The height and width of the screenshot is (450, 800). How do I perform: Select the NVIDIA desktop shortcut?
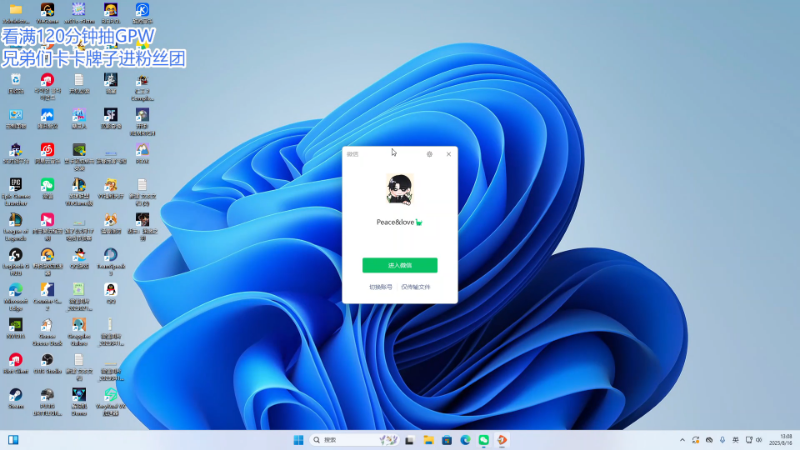tap(16, 329)
